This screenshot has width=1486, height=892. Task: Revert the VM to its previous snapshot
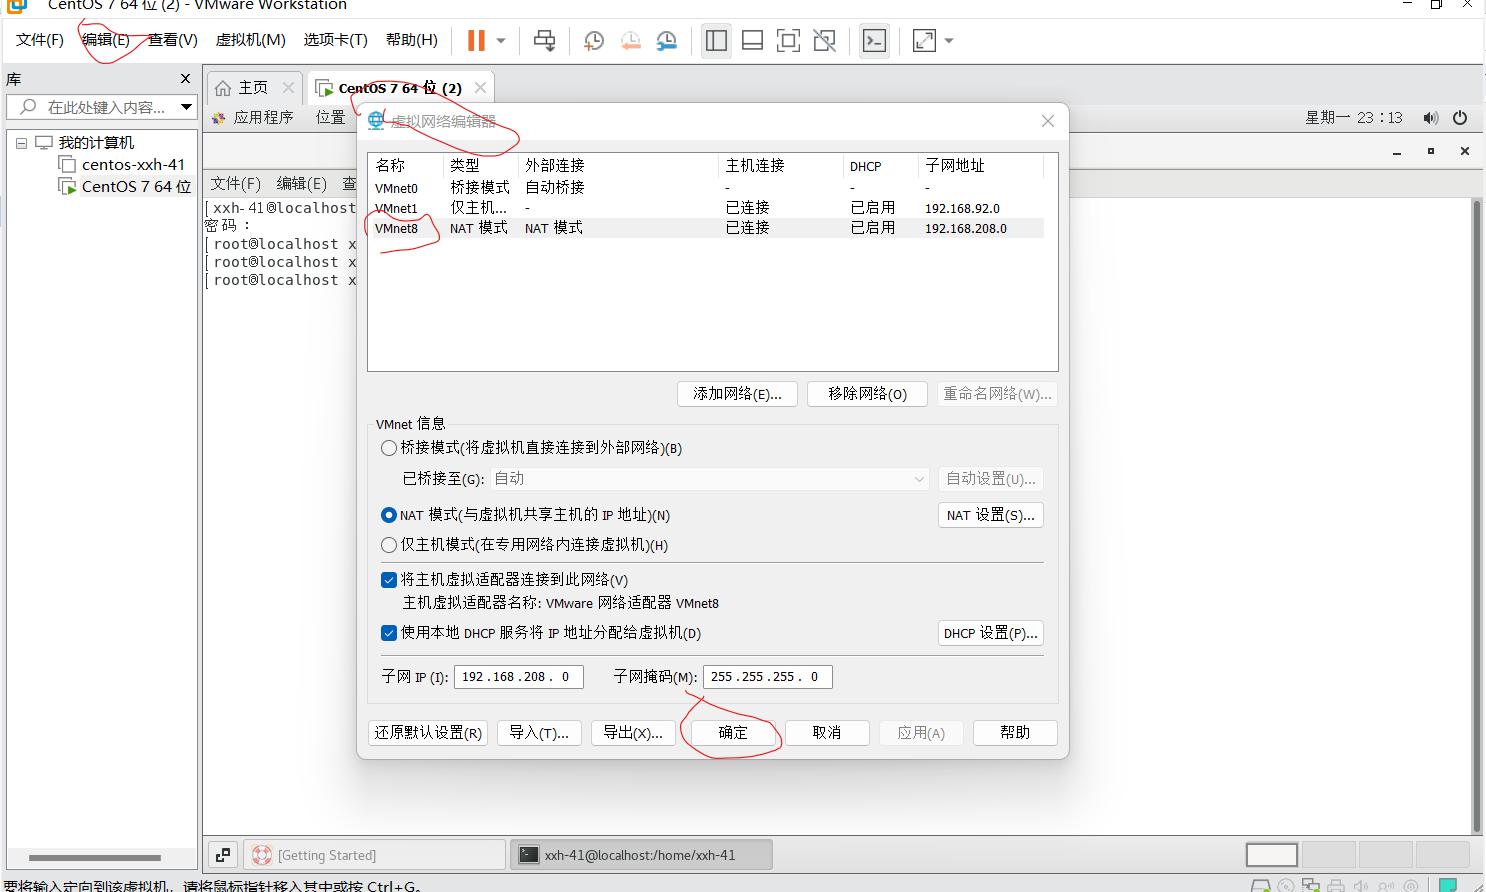tap(630, 41)
